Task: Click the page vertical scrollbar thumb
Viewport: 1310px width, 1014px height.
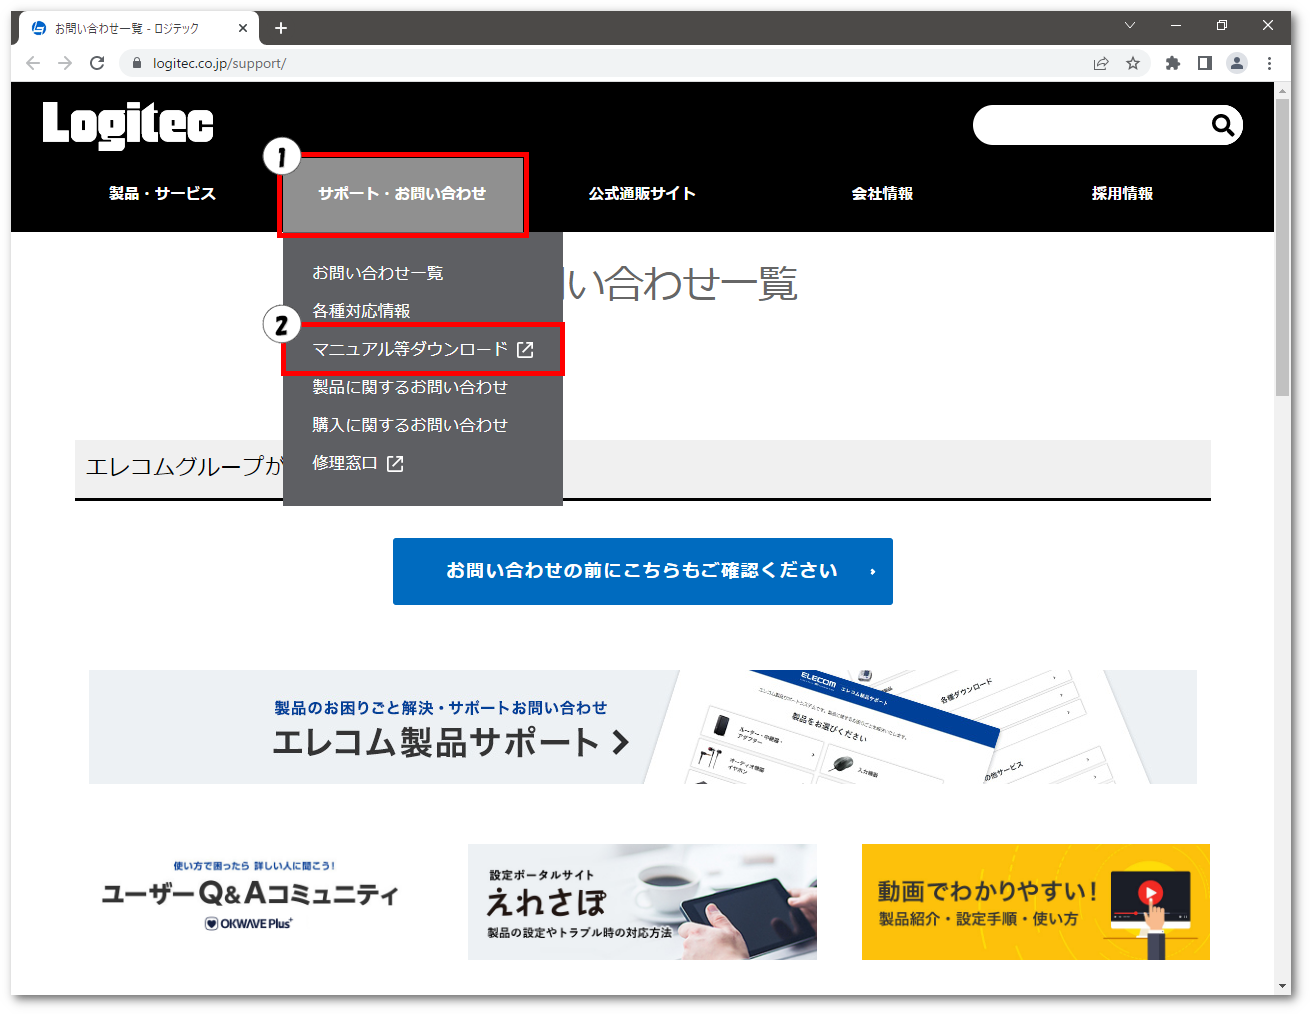Action: point(1282,247)
